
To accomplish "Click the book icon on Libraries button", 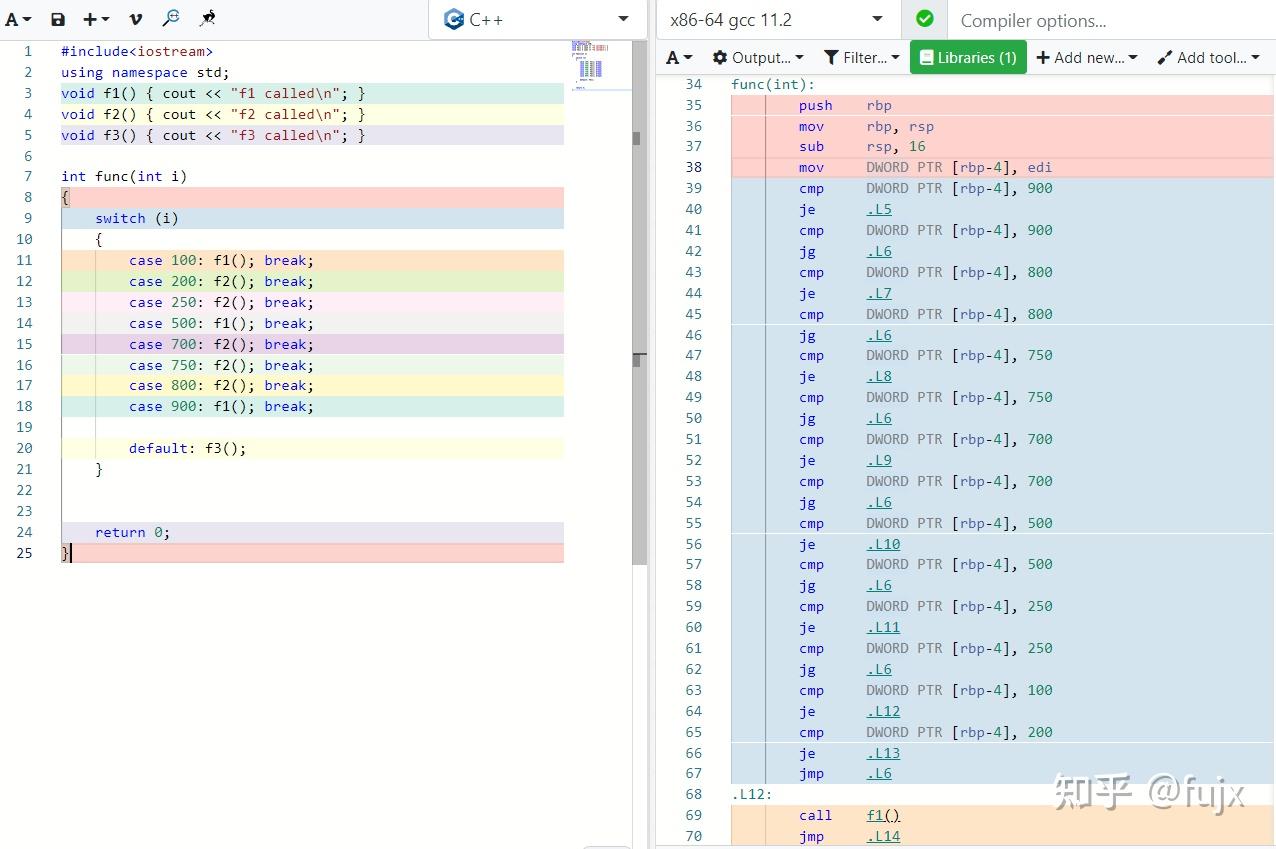I will pyautogui.click(x=928, y=57).
